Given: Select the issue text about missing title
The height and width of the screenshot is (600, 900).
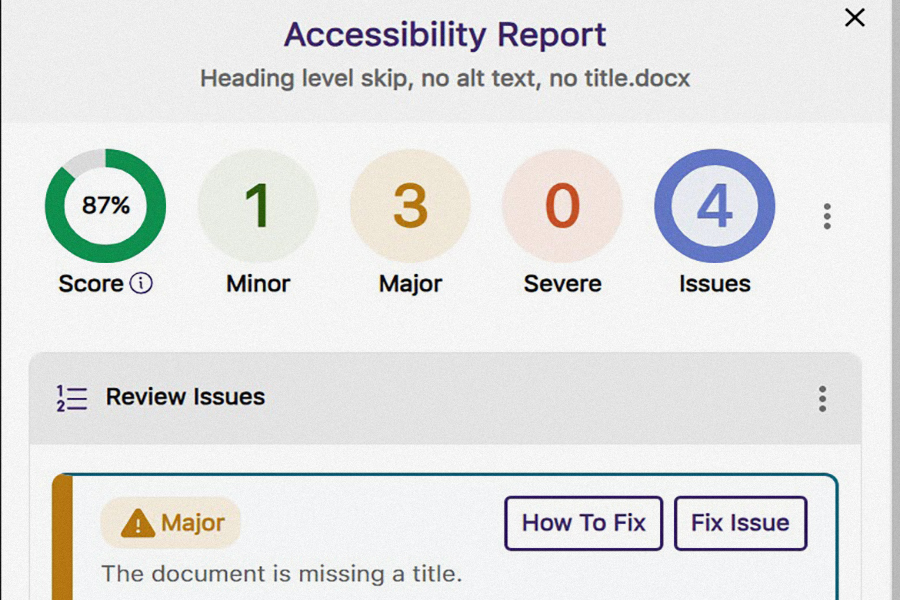Looking at the screenshot, I should click(280, 574).
